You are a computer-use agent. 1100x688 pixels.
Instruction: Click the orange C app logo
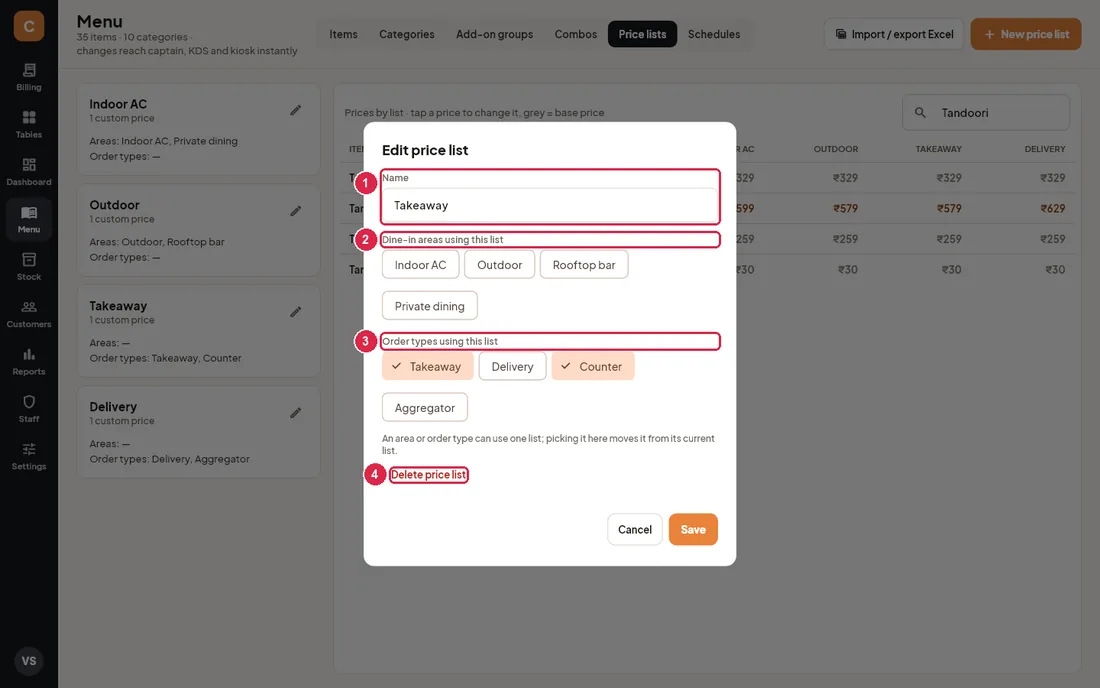(x=29, y=26)
